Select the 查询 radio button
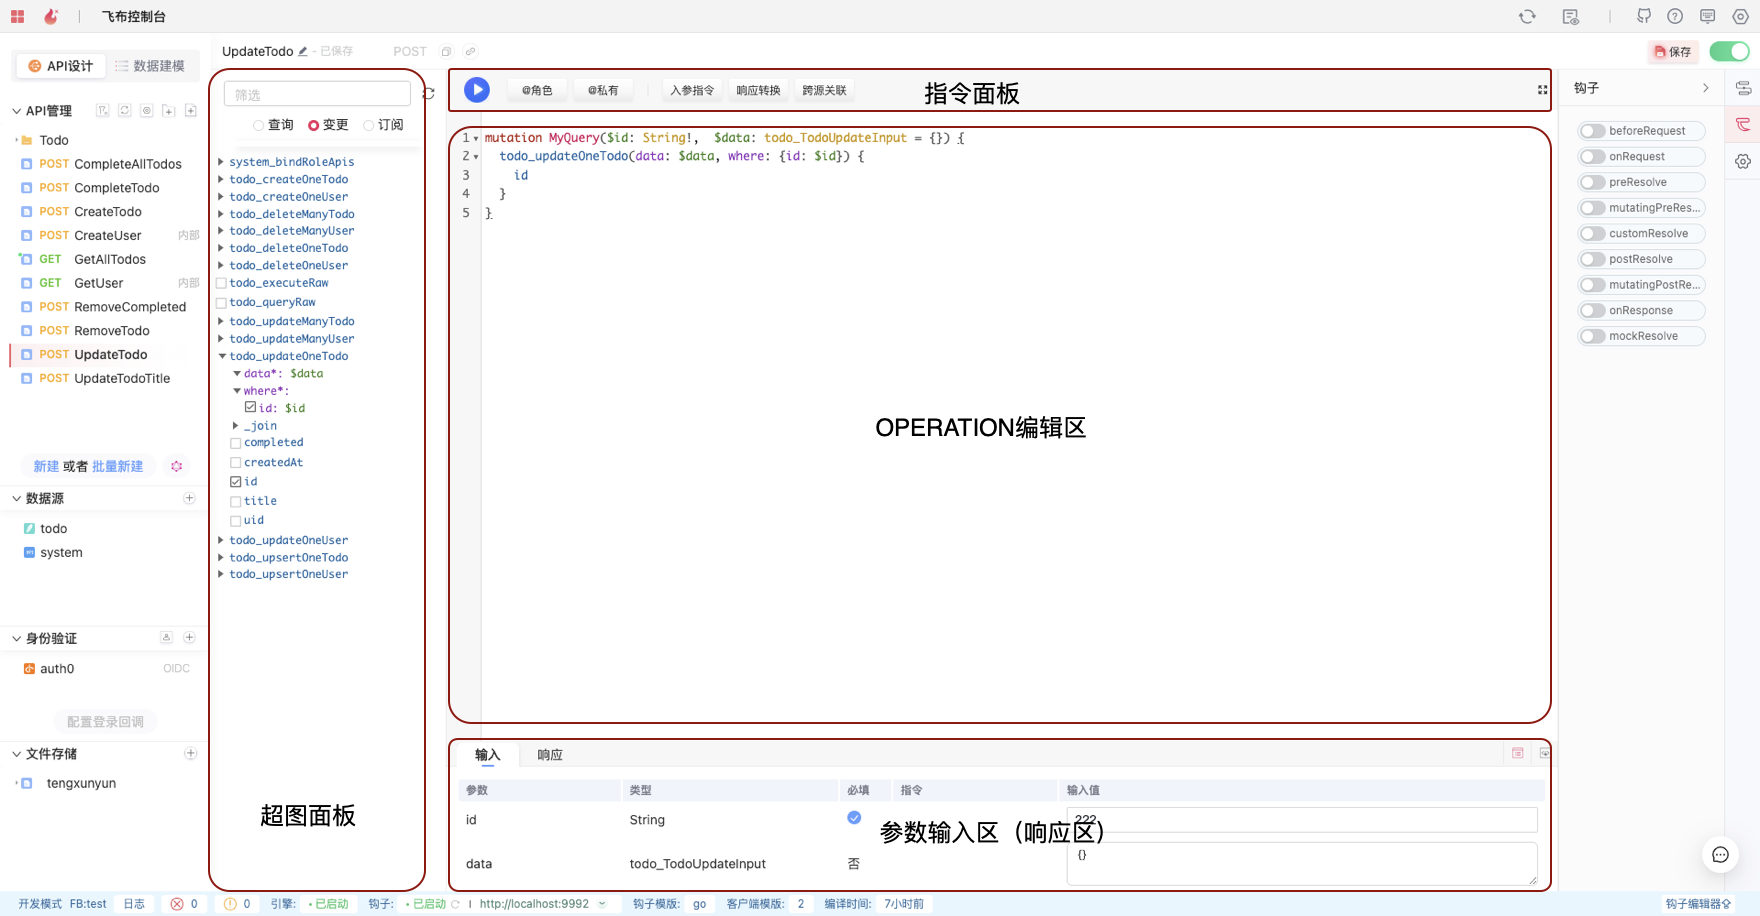This screenshot has height=916, width=1760. (259, 125)
